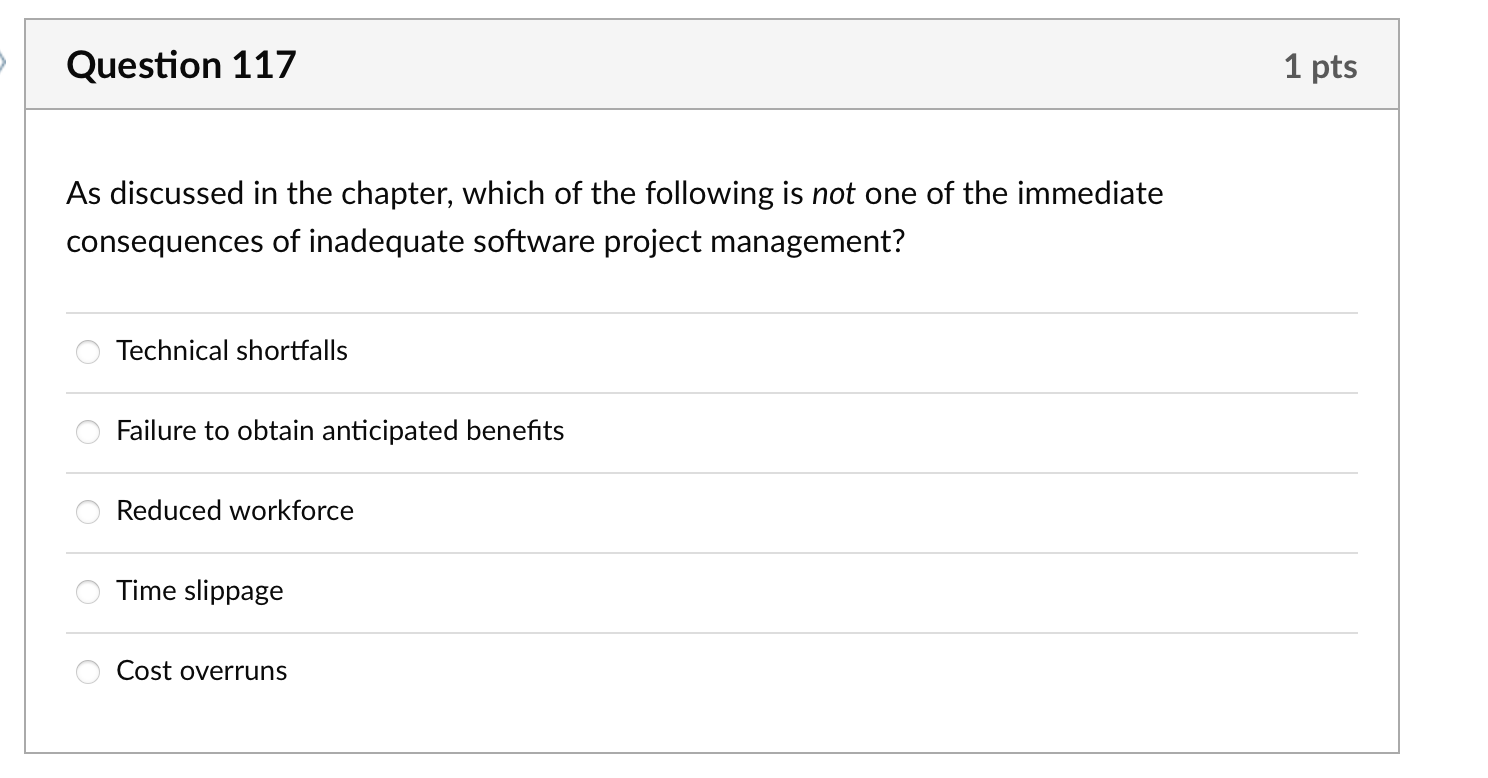Select the Technical shortfalls answer option
The height and width of the screenshot is (778, 1488).
tap(231, 351)
